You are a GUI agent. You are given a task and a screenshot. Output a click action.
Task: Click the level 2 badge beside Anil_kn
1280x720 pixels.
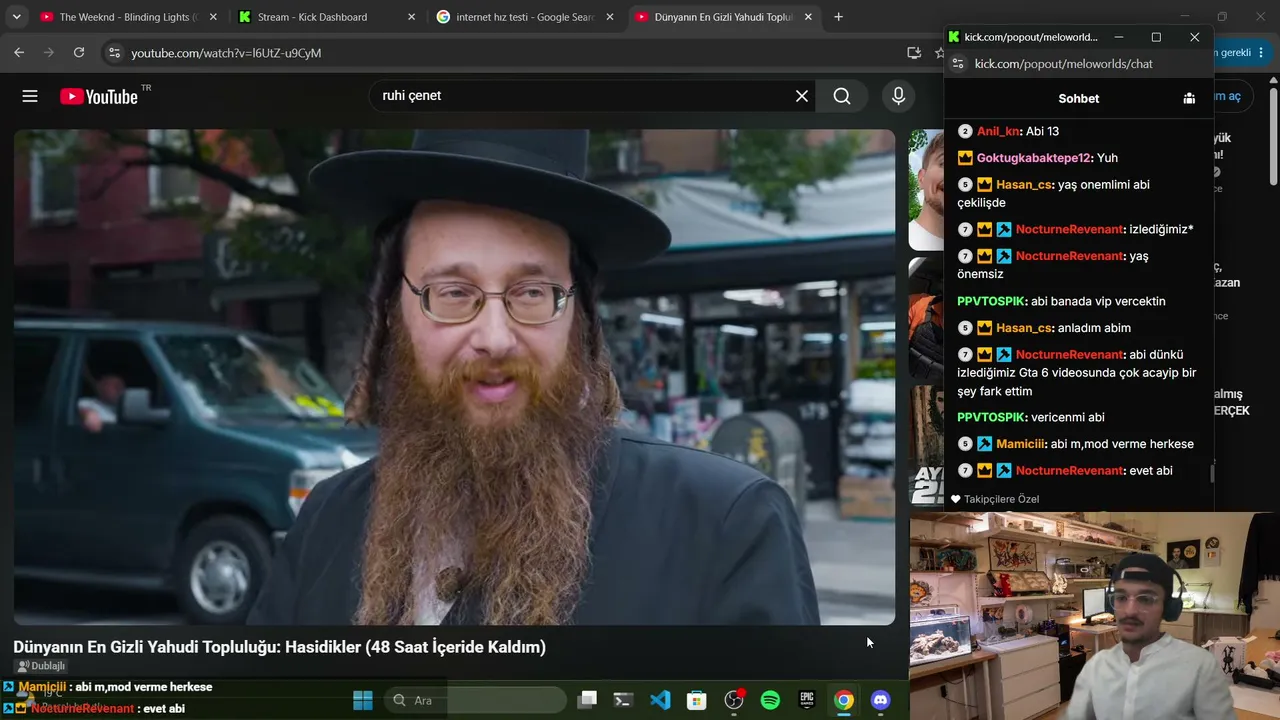tap(965, 131)
